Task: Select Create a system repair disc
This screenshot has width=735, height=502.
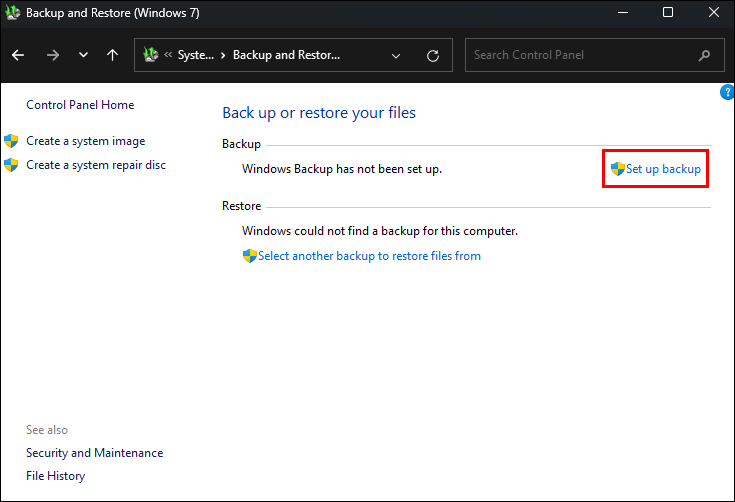Action: coord(96,165)
